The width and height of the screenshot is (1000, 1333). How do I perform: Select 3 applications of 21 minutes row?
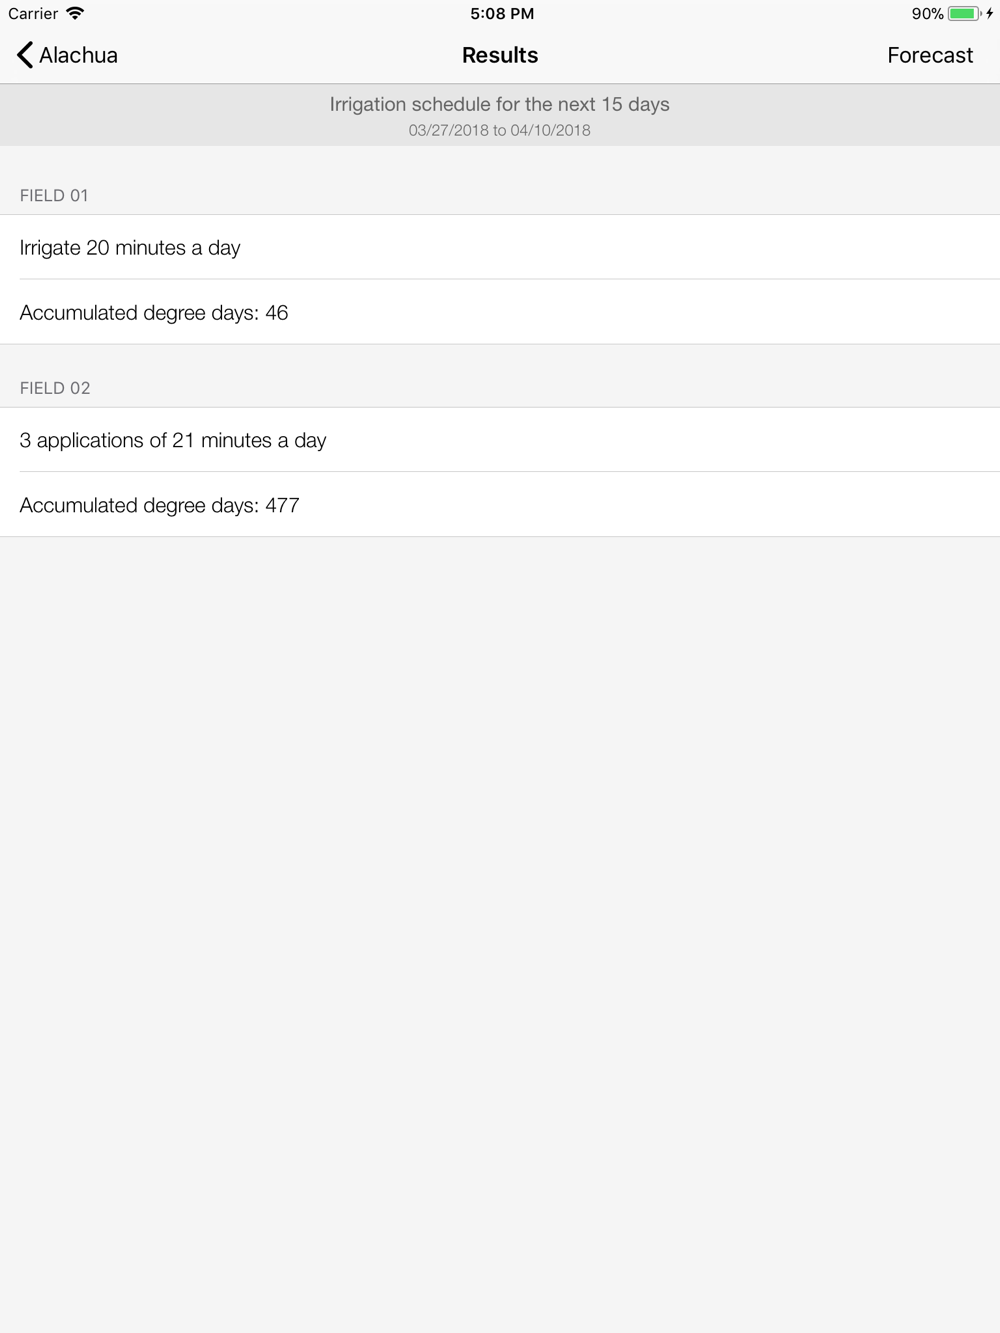(500, 440)
